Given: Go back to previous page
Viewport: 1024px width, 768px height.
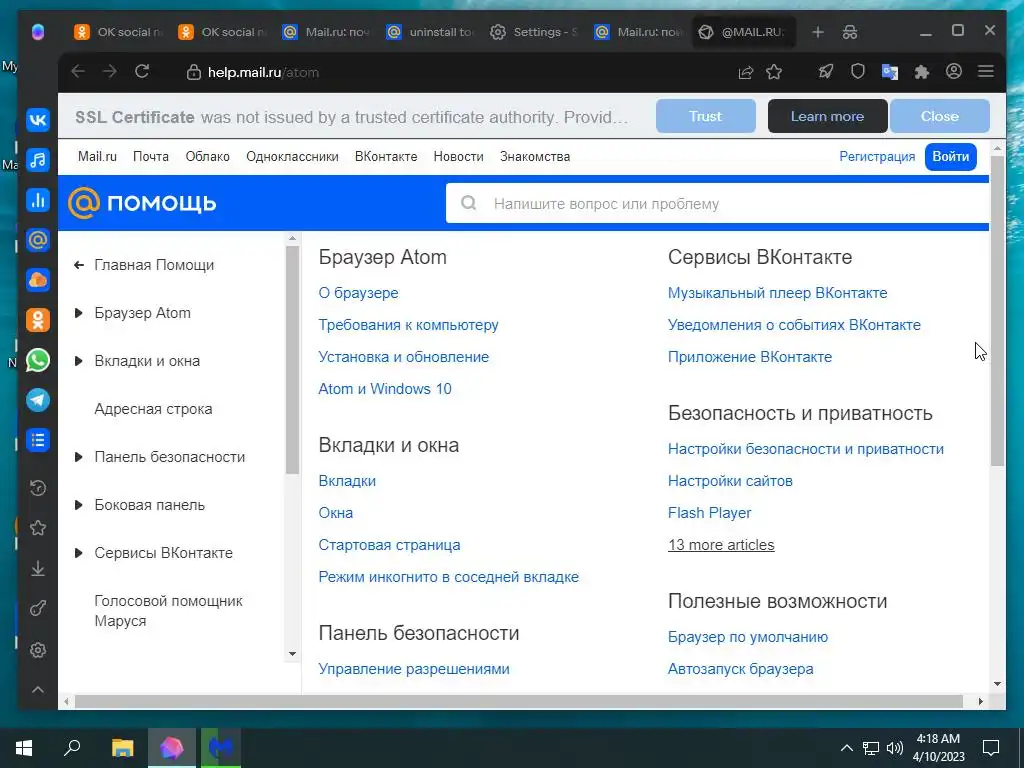Looking at the screenshot, I should [78, 72].
